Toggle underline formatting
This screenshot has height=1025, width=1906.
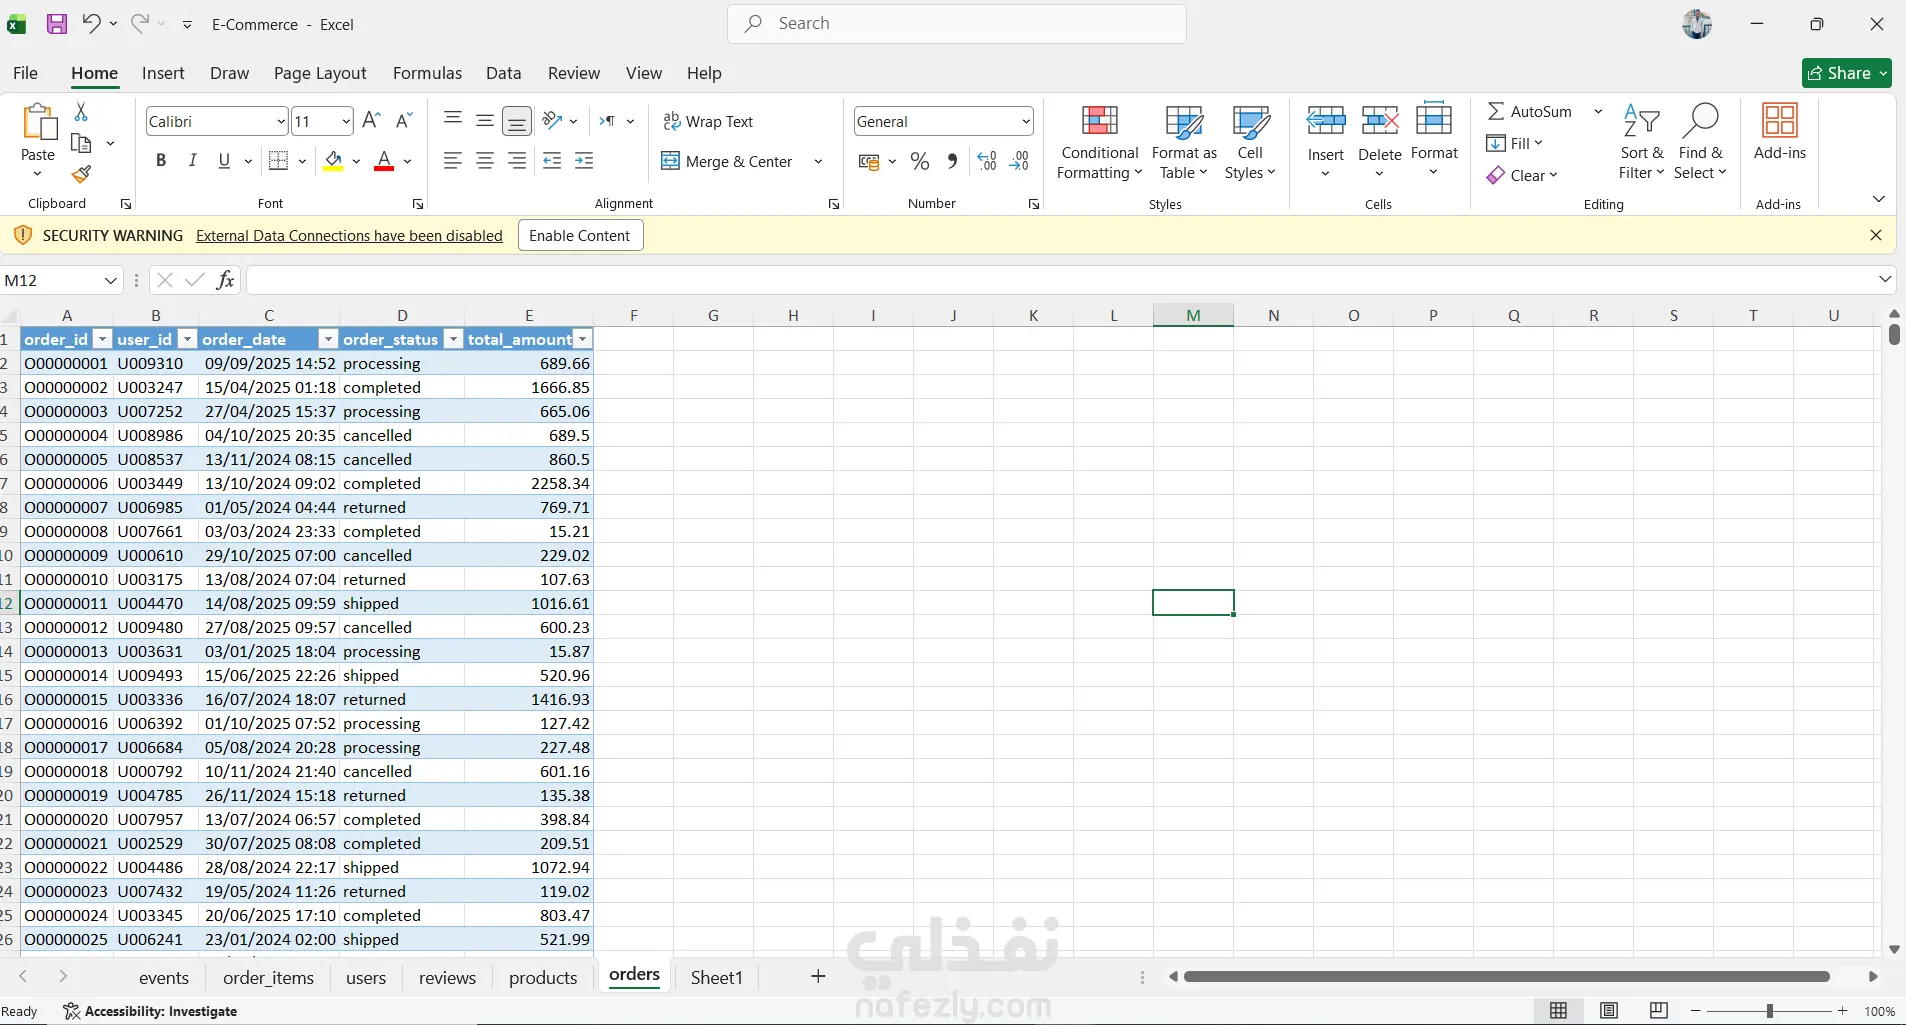tap(224, 161)
